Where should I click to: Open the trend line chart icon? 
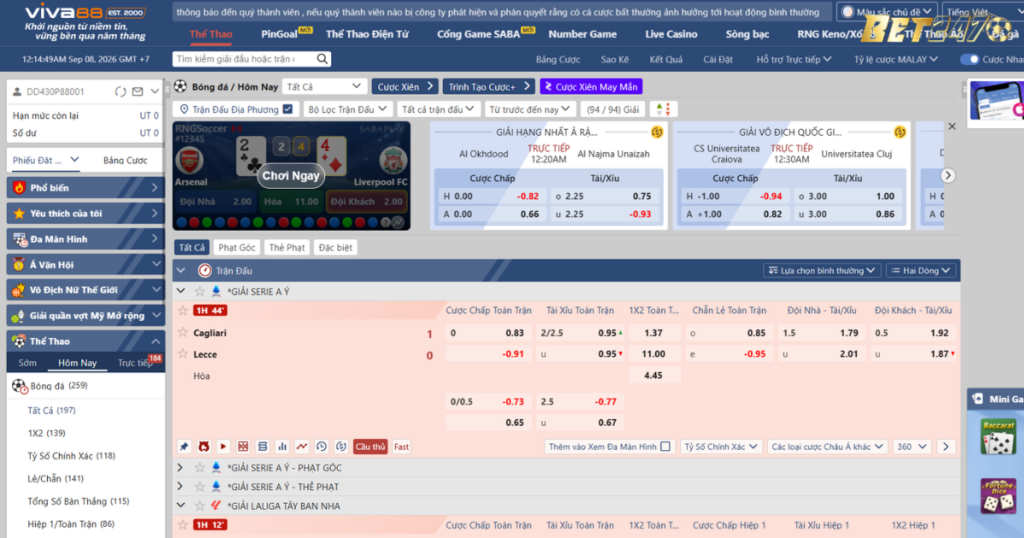click(302, 447)
